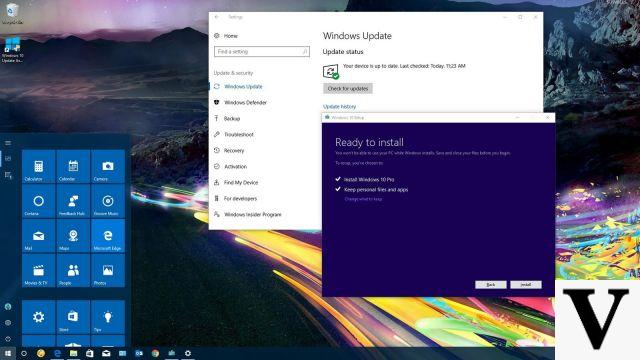The width and height of the screenshot is (640, 360).
Task: Click the Install button in Windows 10 Setup
Action: pyautogui.click(x=526, y=284)
